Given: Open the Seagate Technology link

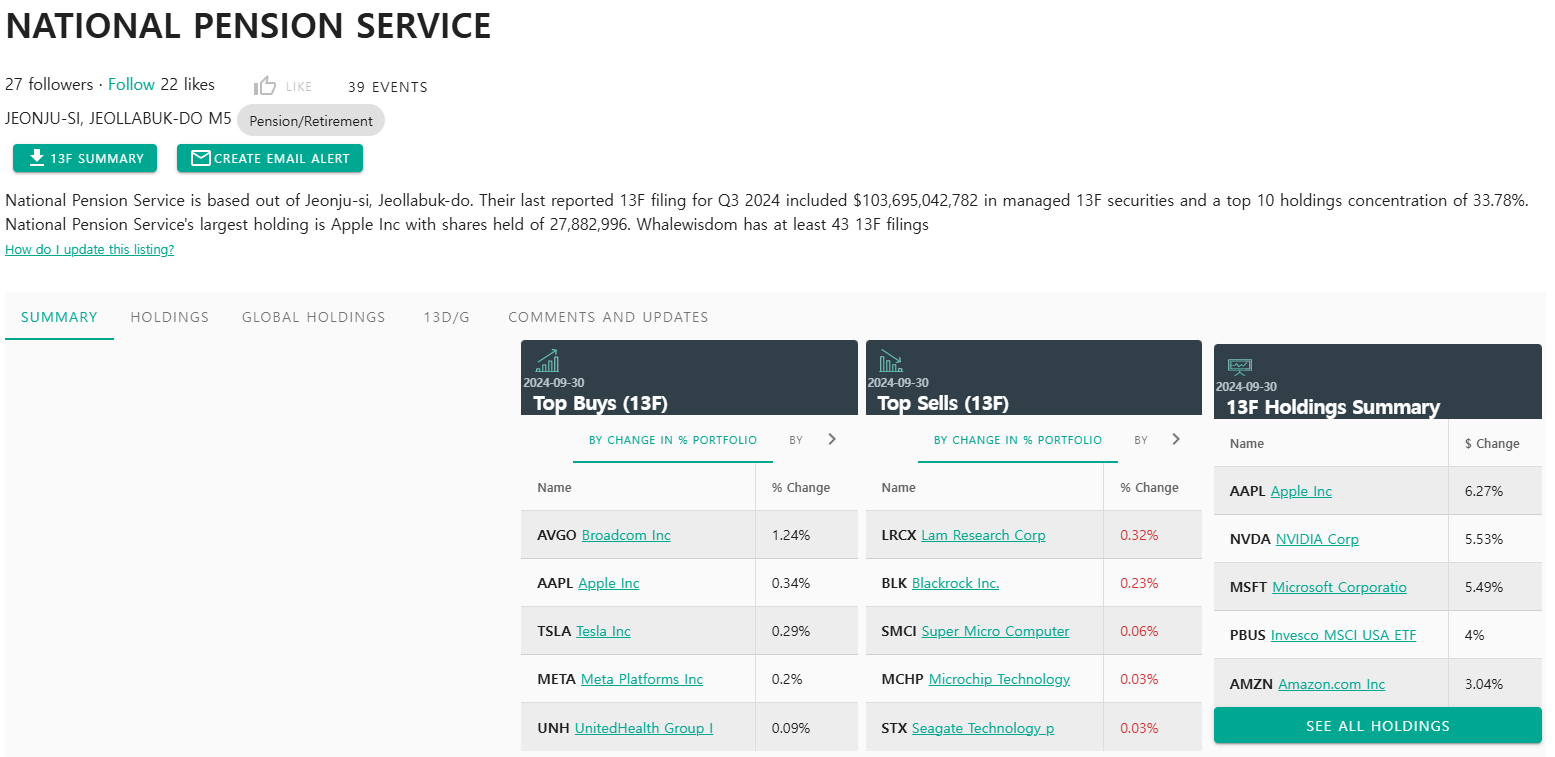Looking at the screenshot, I should tap(983, 728).
